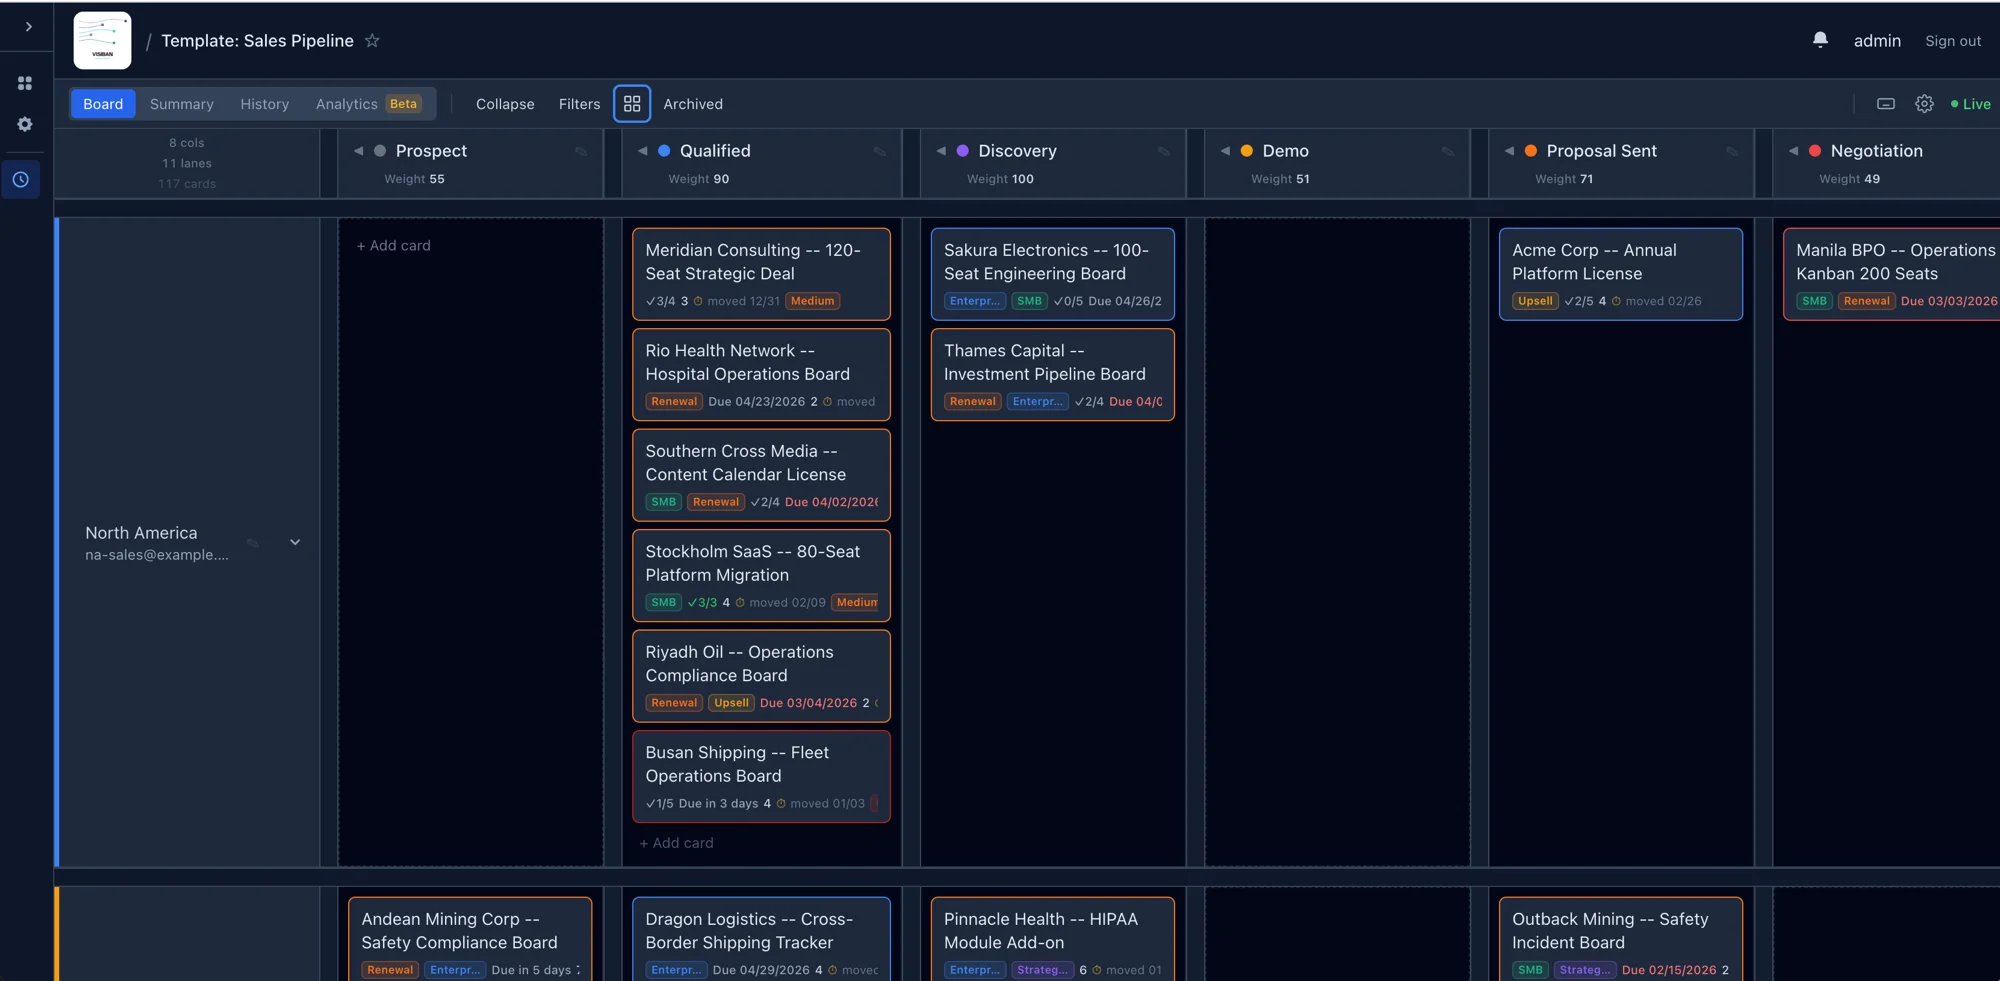
Task: Collapse the North America lane
Action: pyautogui.click(x=295, y=541)
